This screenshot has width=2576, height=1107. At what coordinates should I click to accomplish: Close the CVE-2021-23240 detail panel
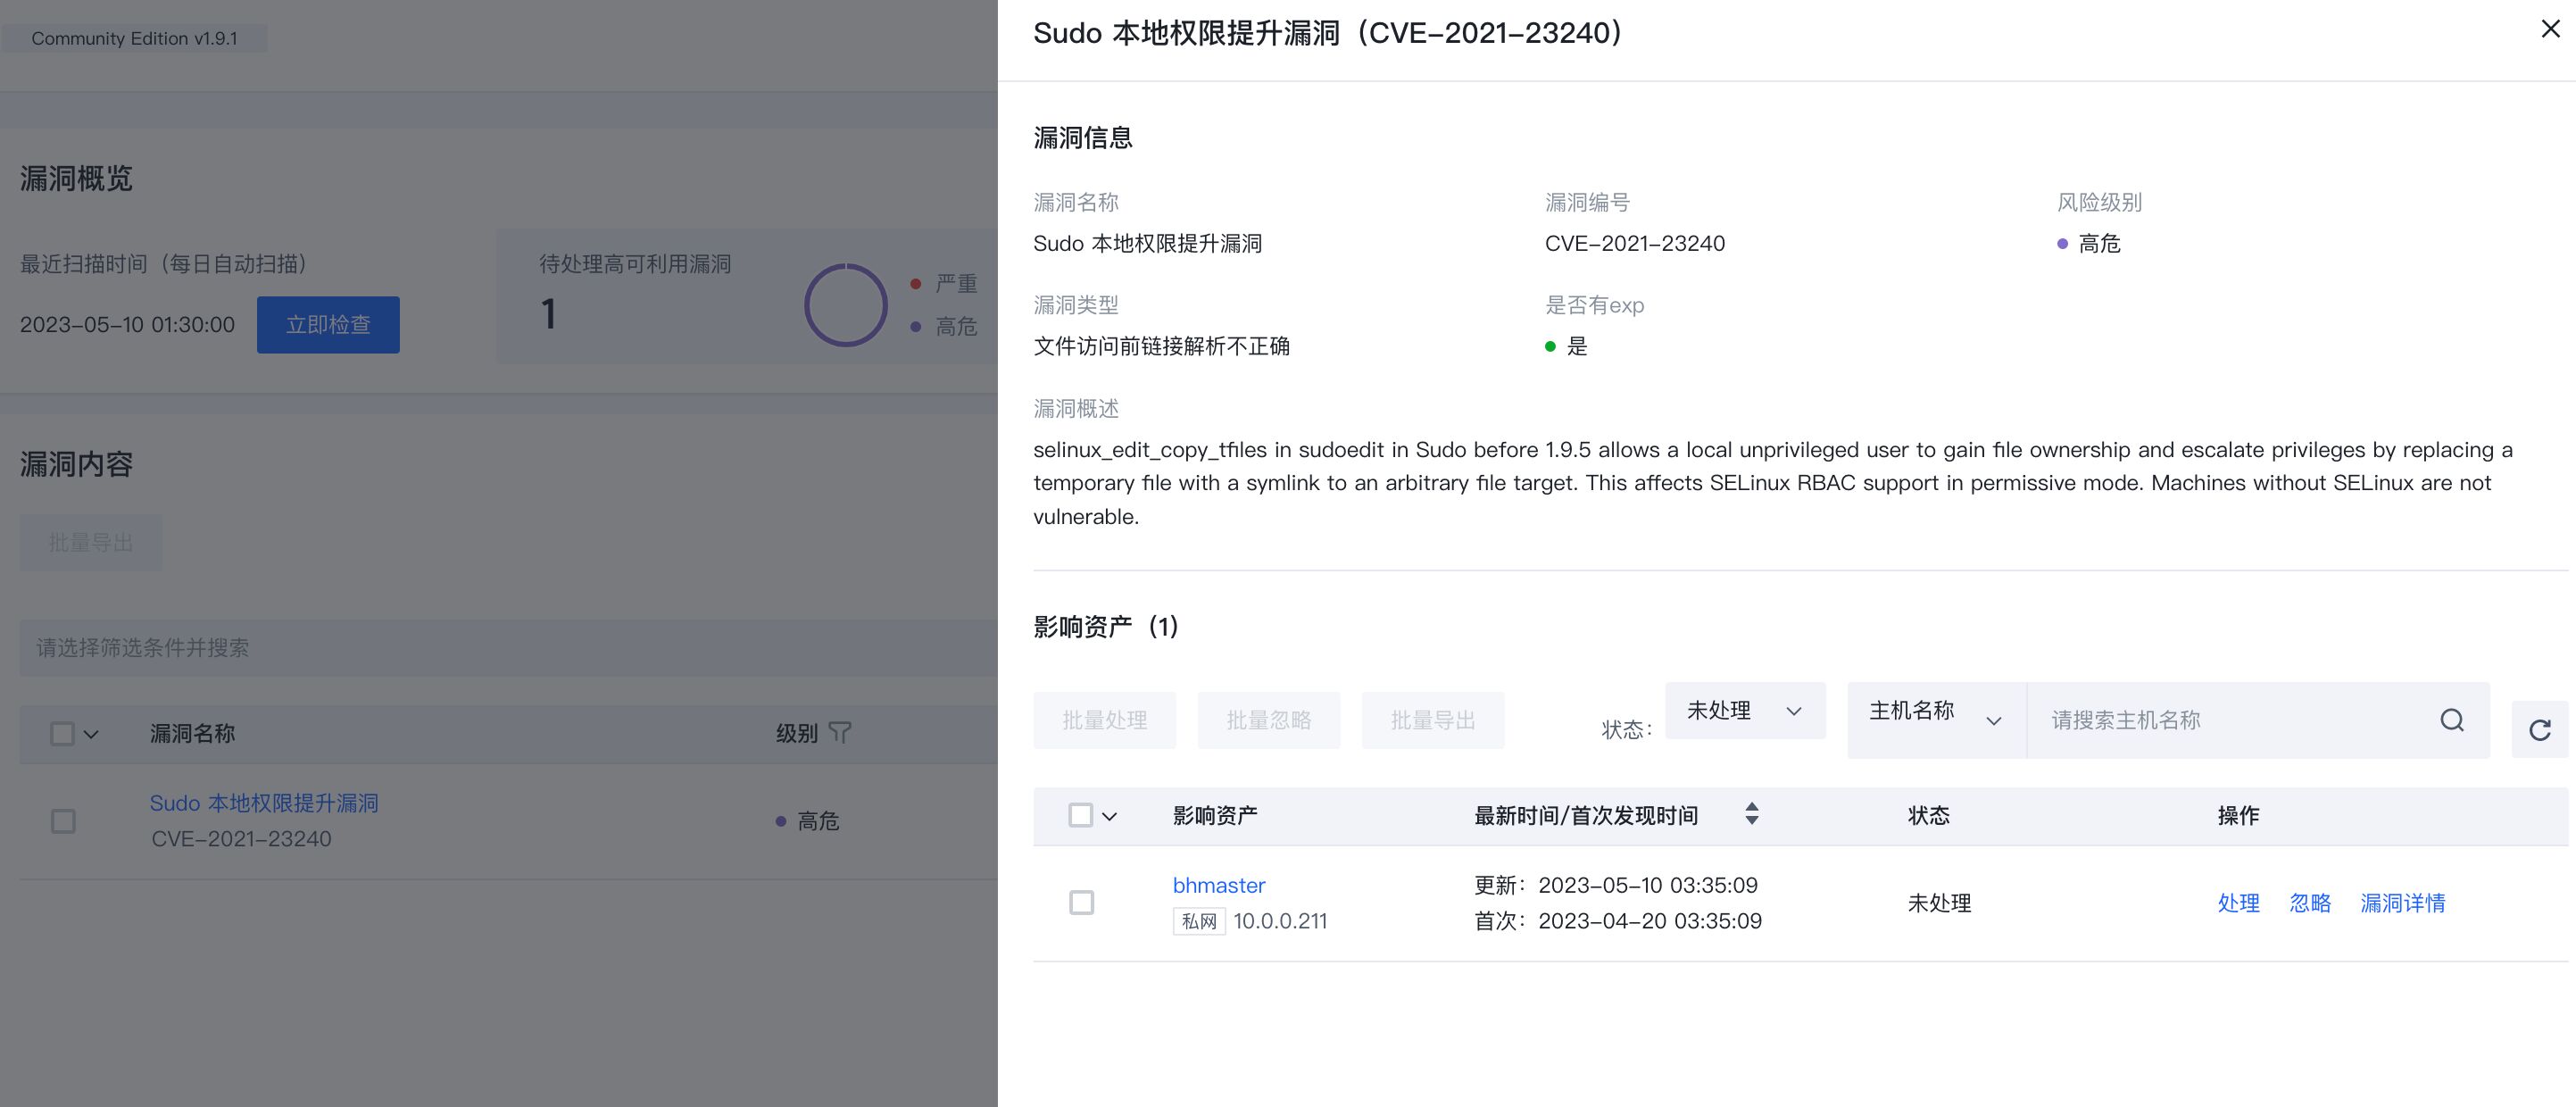pyautogui.click(x=2550, y=29)
